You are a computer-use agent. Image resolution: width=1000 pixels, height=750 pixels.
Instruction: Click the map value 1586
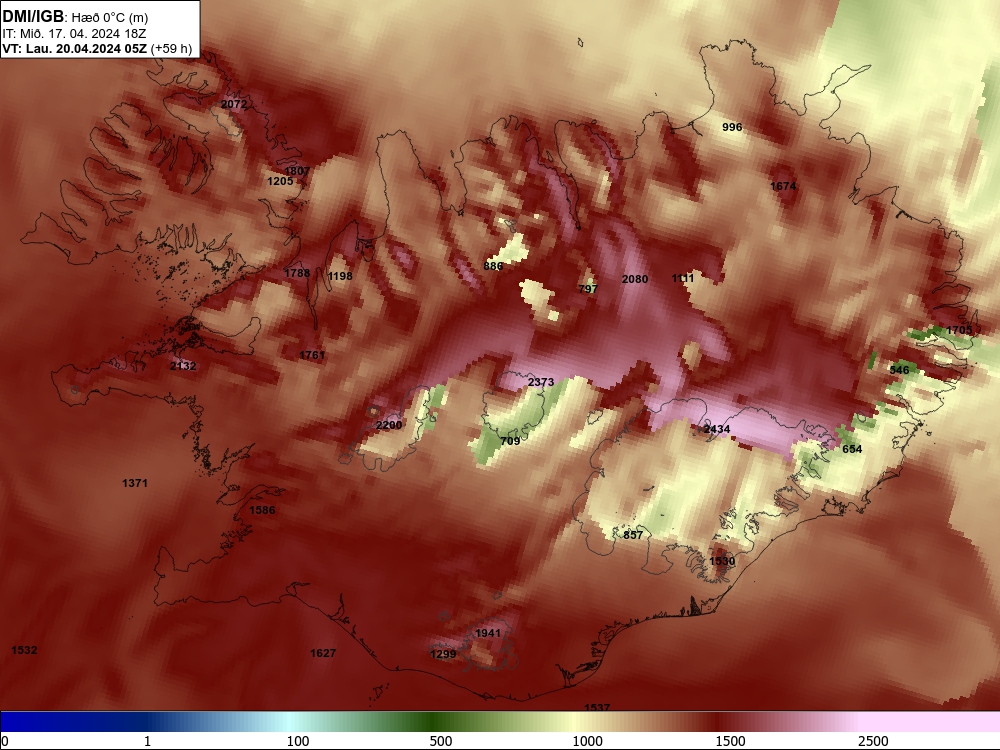[262, 510]
